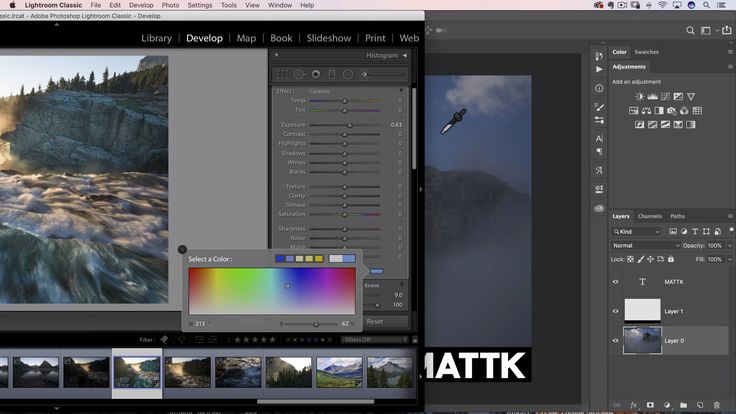Image resolution: width=736 pixels, height=414 pixels.
Task: Add a Curves adjustment in Photoshop
Action: point(665,96)
